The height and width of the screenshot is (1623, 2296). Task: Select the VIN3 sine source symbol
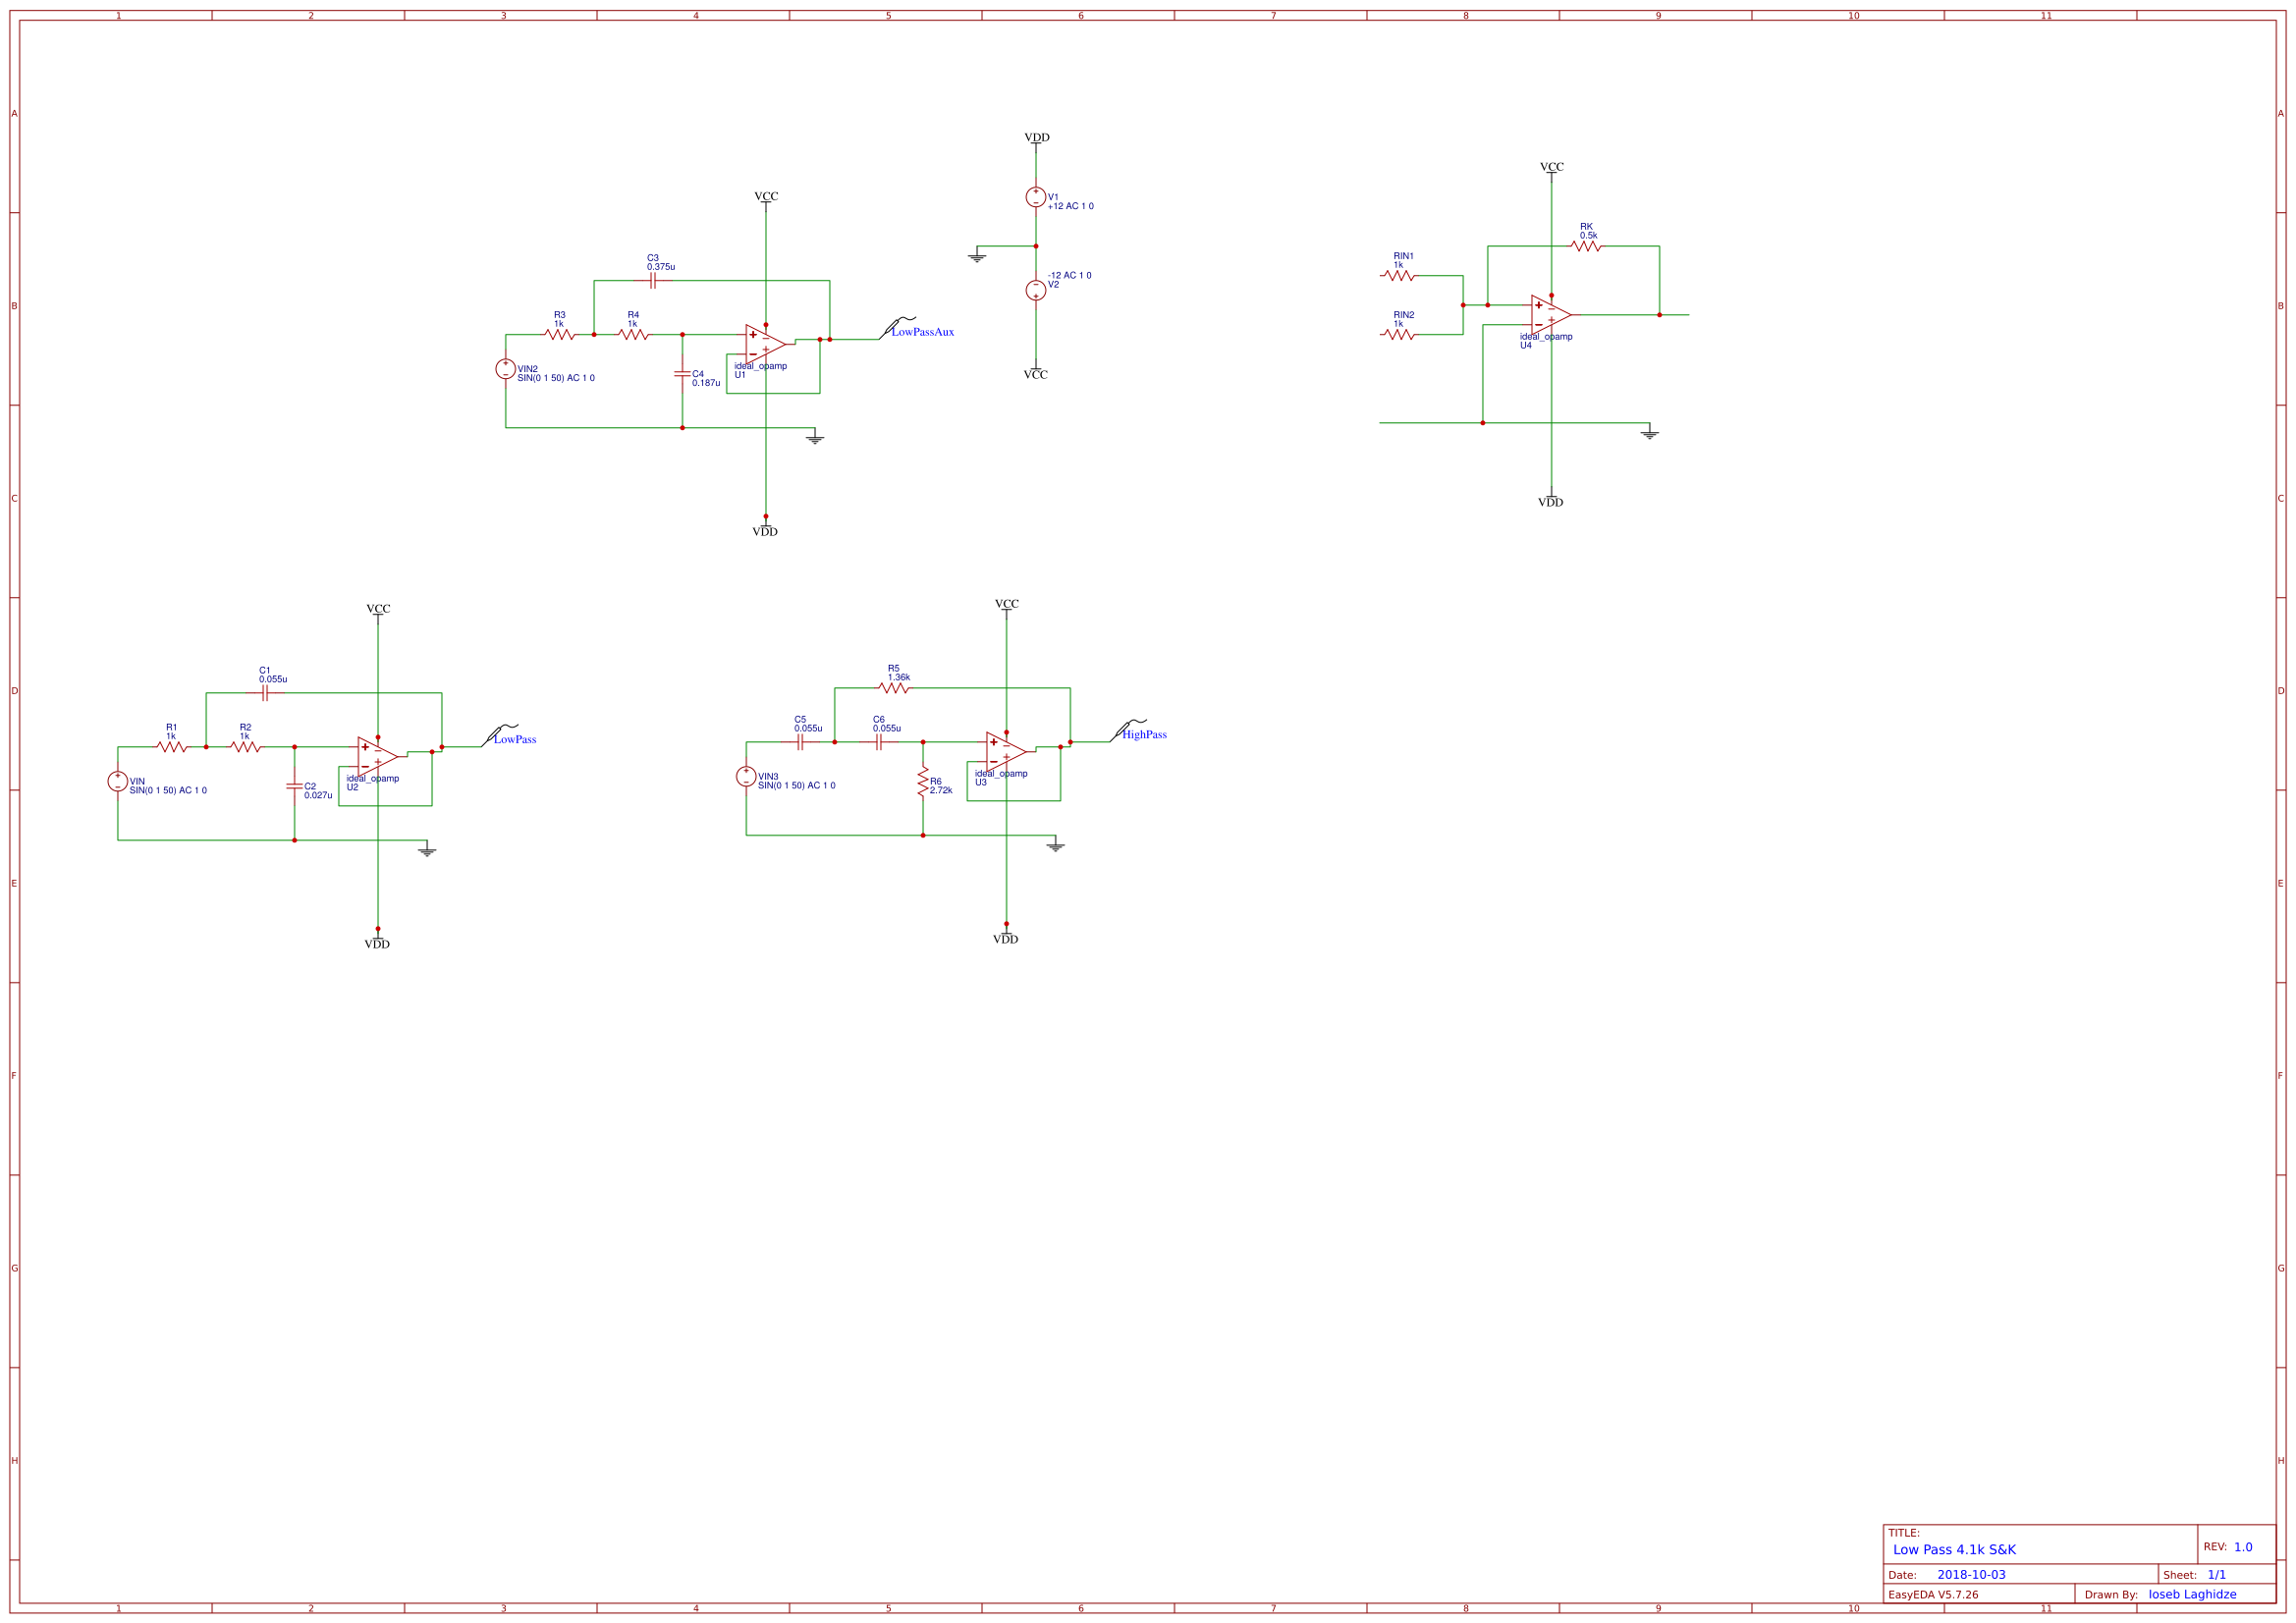[746, 776]
